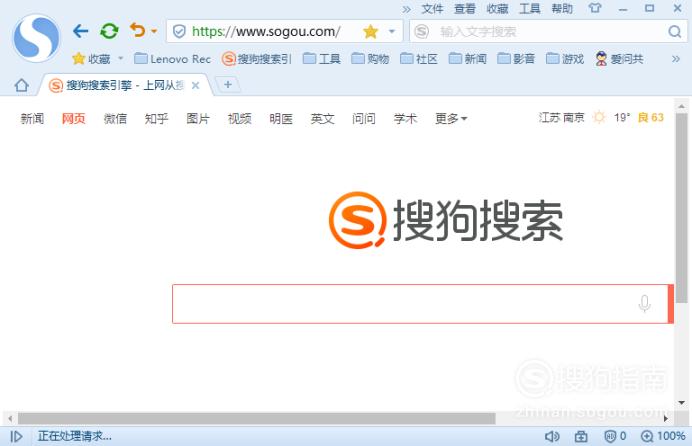Refresh the page with green arrows
The height and width of the screenshot is (446, 692).
click(x=109, y=31)
